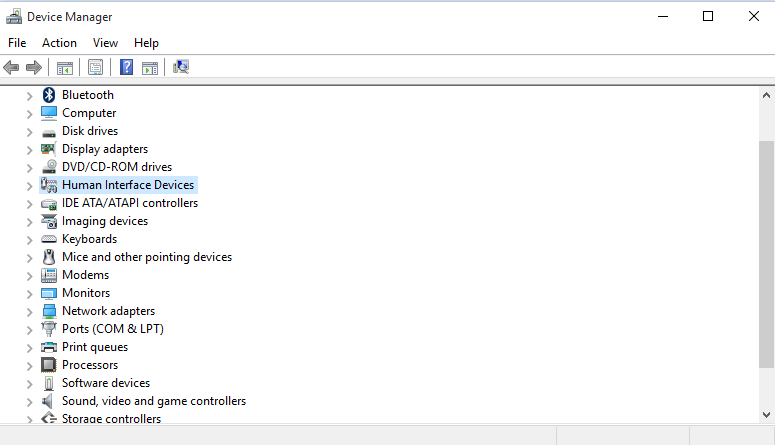
Task: Click the Forward arrow toolbar icon
Action: (34, 67)
